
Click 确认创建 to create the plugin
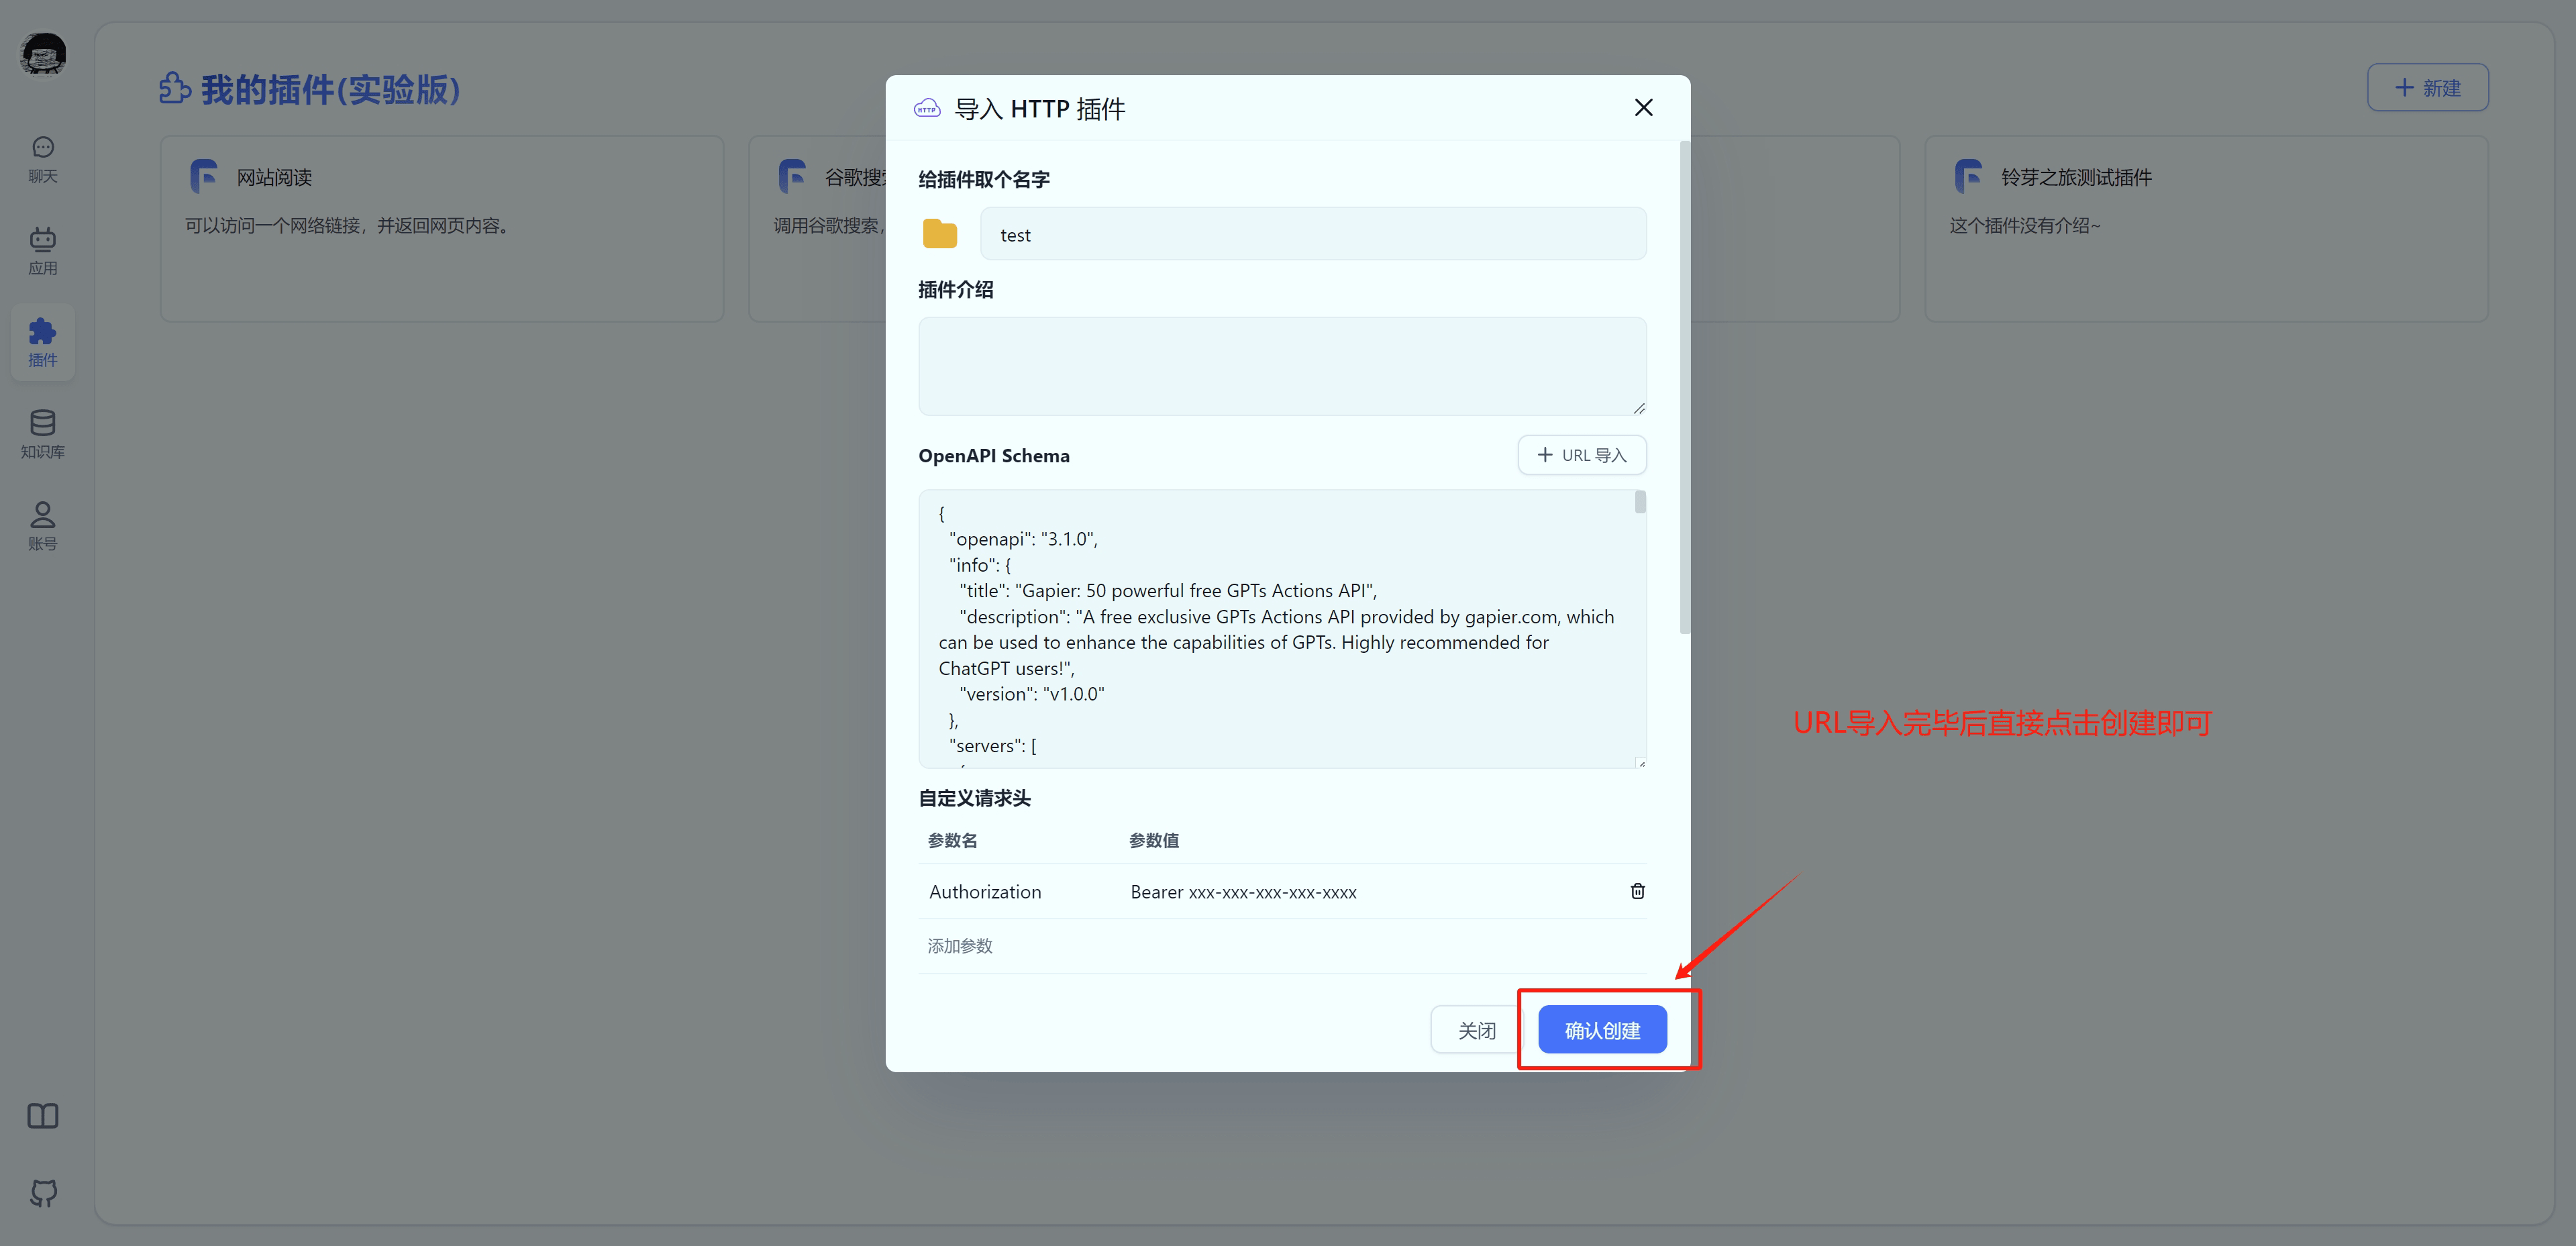pyautogui.click(x=1602, y=1029)
